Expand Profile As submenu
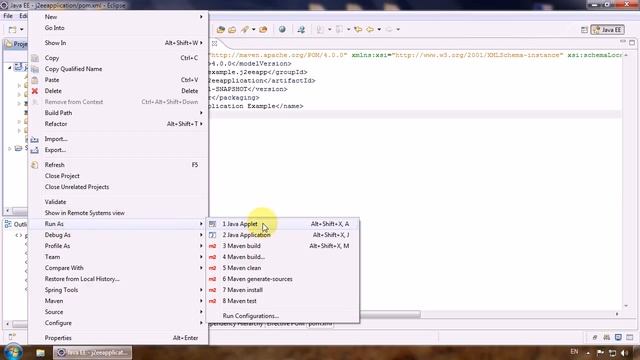This screenshot has width=640, height=360. click(x=118, y=246)
